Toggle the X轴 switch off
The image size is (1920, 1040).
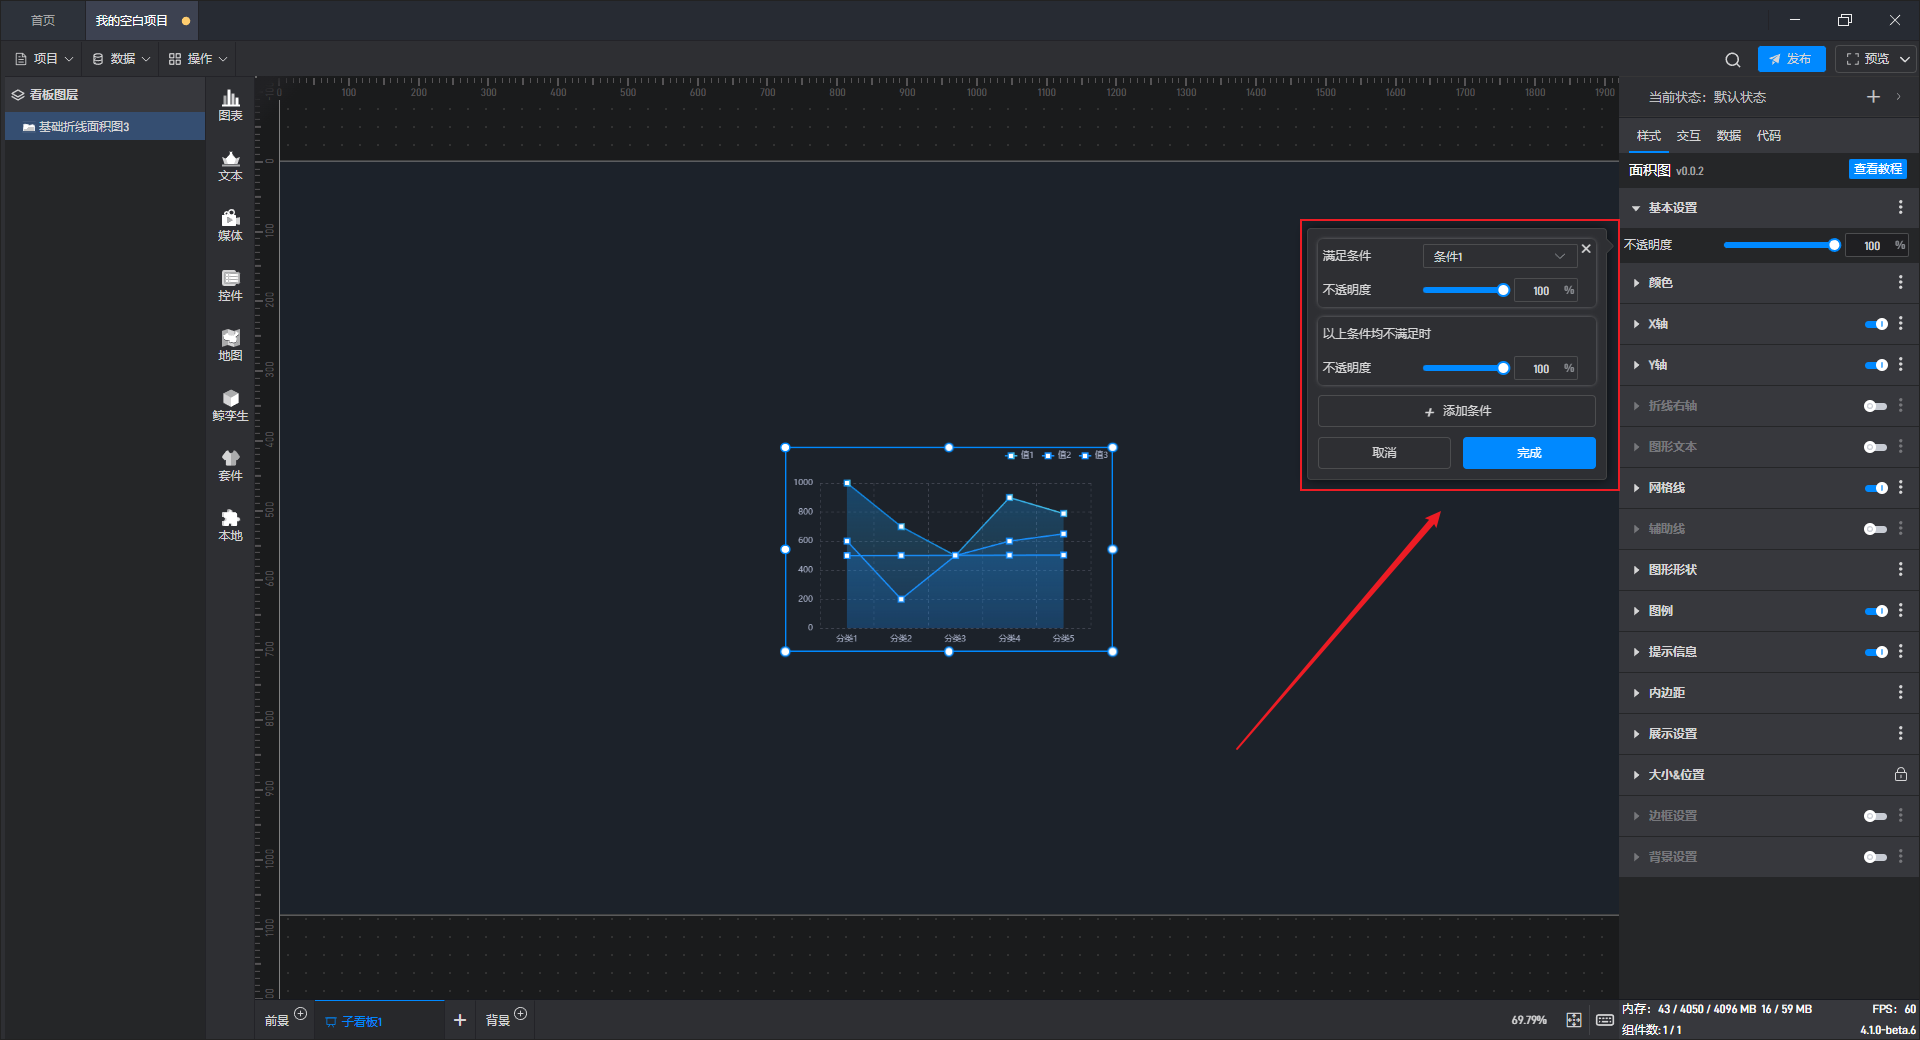click(x=1876, y=324)
